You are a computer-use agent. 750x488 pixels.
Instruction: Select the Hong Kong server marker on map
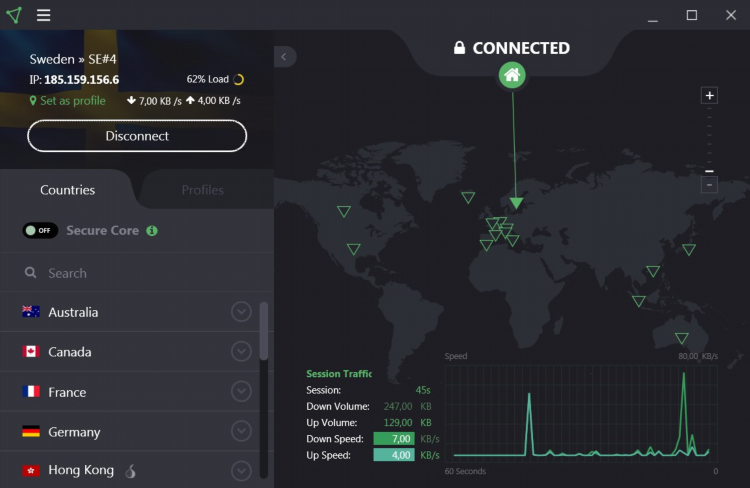653,271
